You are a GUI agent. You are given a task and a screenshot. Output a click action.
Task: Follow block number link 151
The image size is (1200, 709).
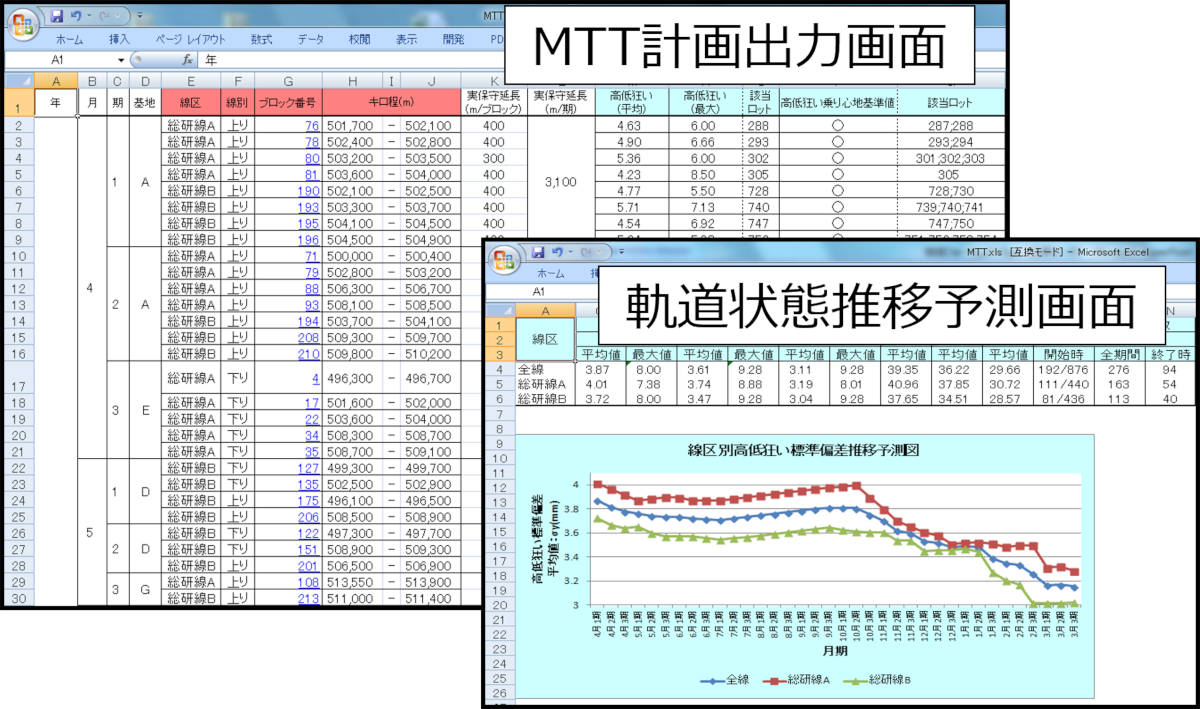(308, 549)
